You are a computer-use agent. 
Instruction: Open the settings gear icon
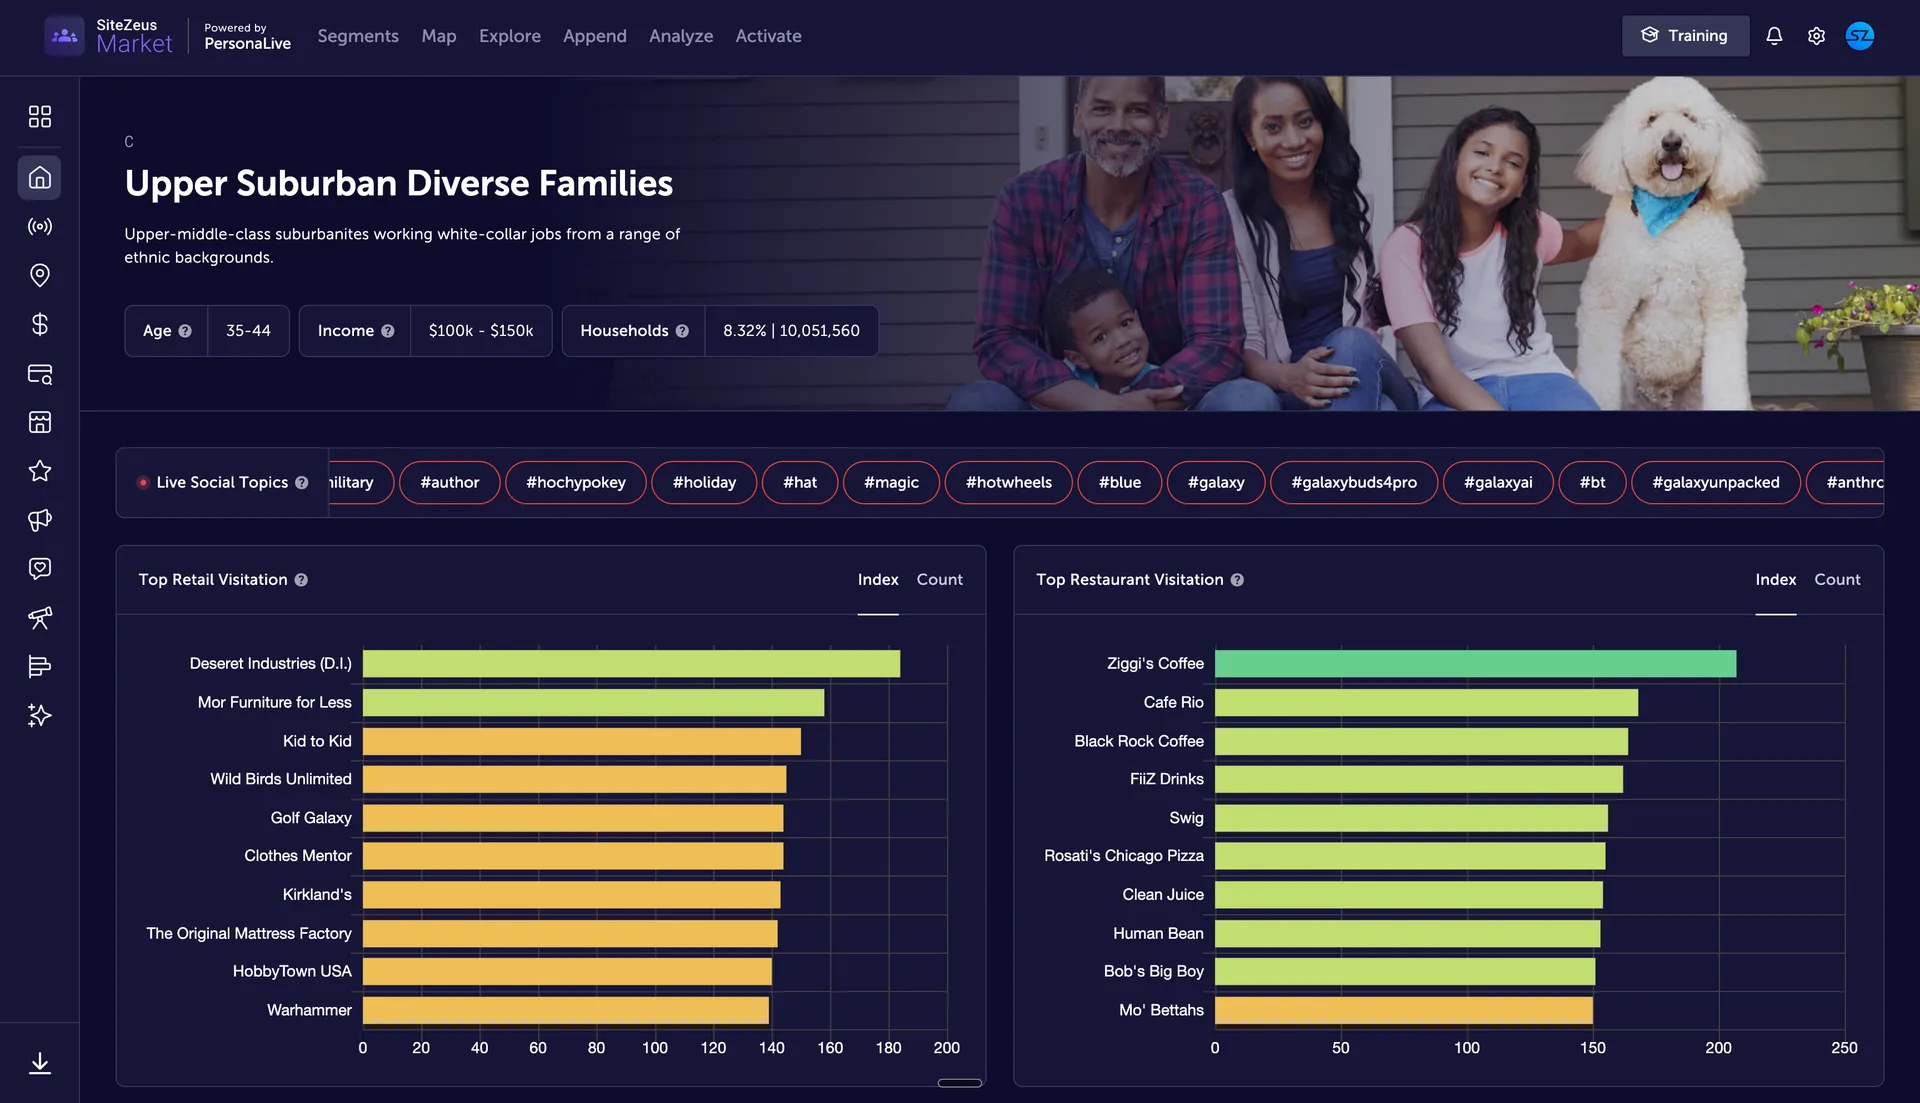coord(1816,36)
